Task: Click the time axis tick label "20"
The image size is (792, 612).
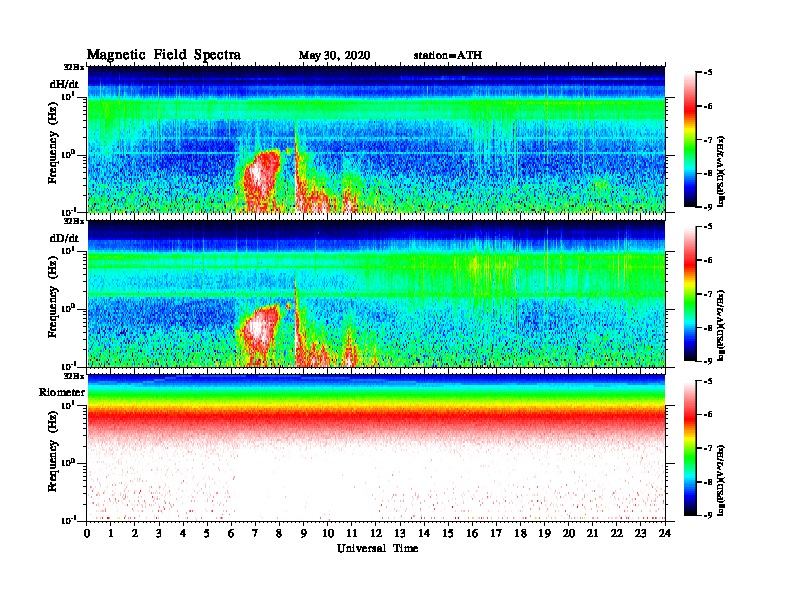Action: point(569,533)
